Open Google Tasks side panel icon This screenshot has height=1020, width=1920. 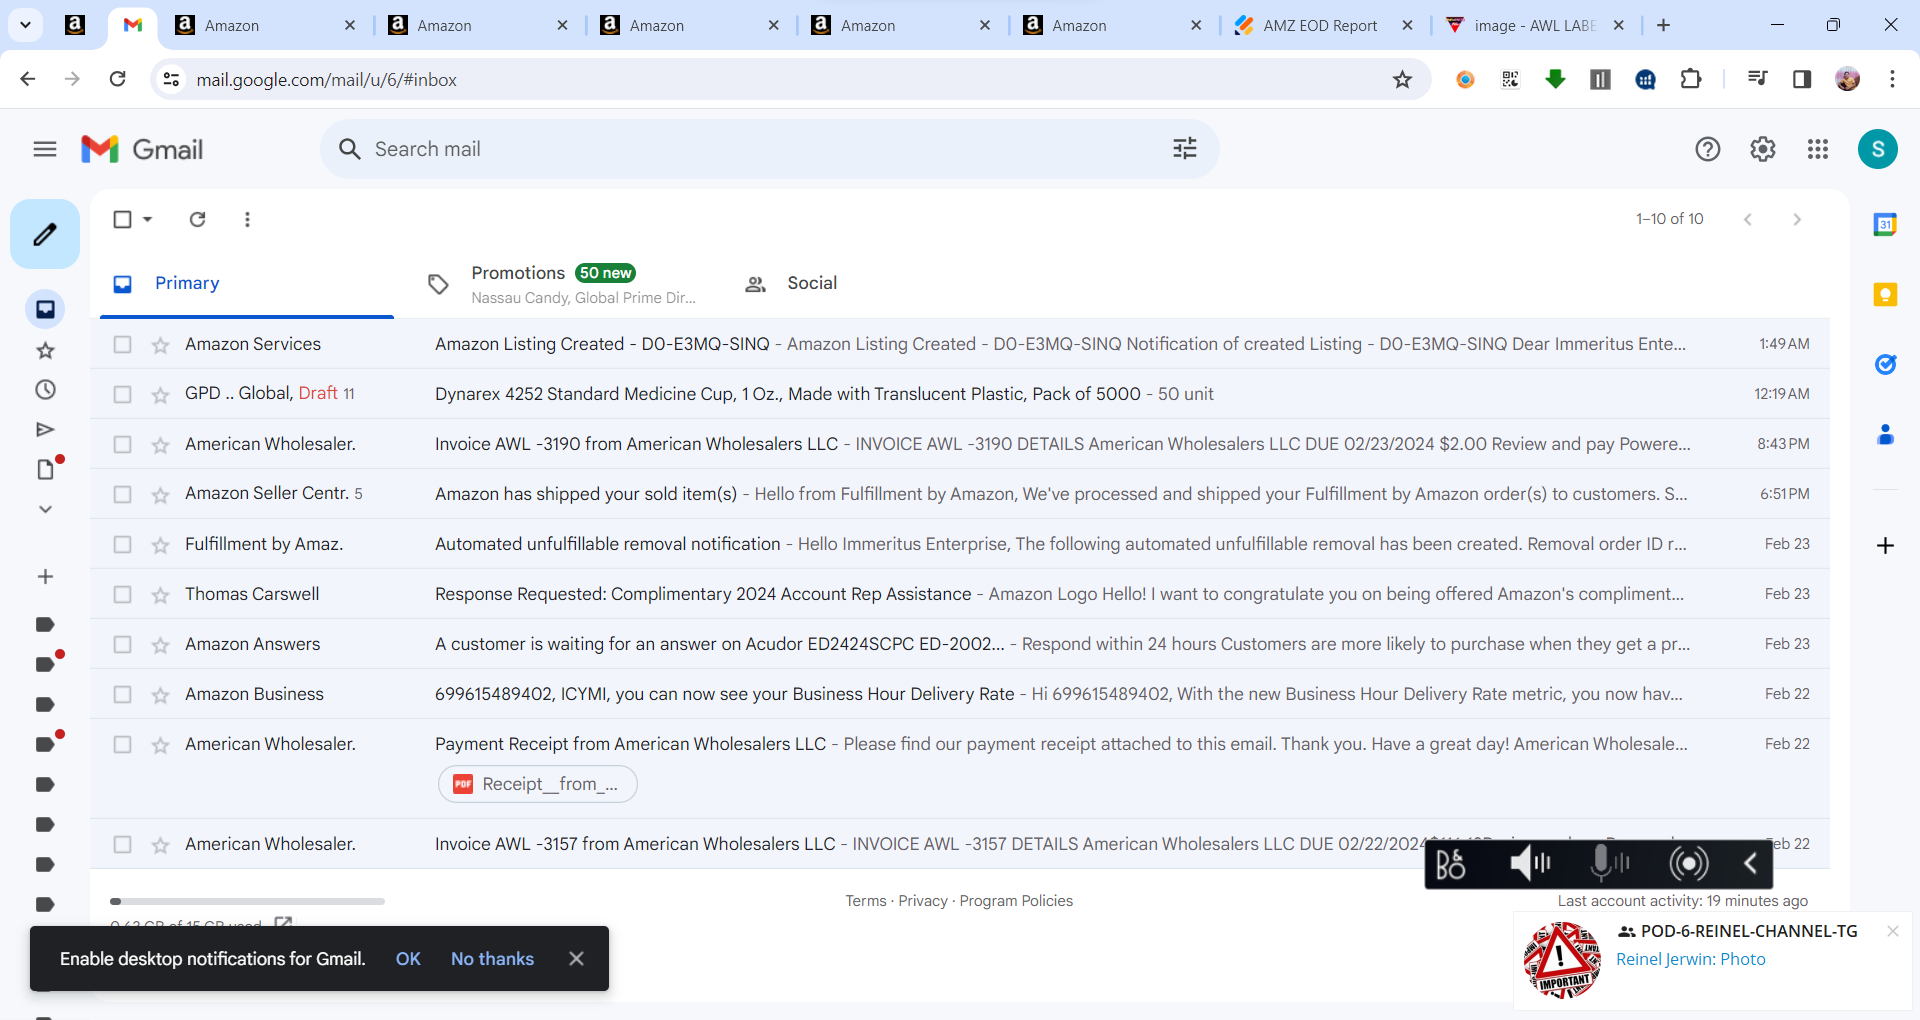1885,364
